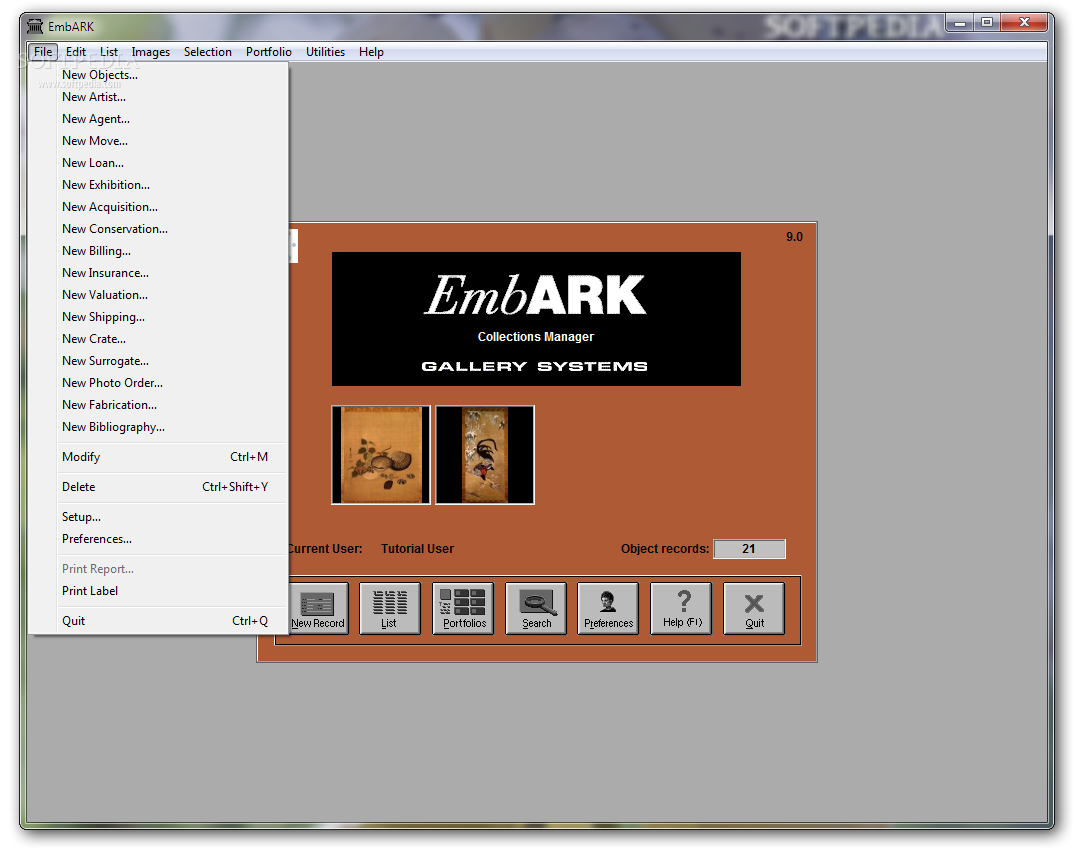The image size is (1075, 850).
Task: Open the Selection menu
Action: pyautogui.click(x=207, y=51)
